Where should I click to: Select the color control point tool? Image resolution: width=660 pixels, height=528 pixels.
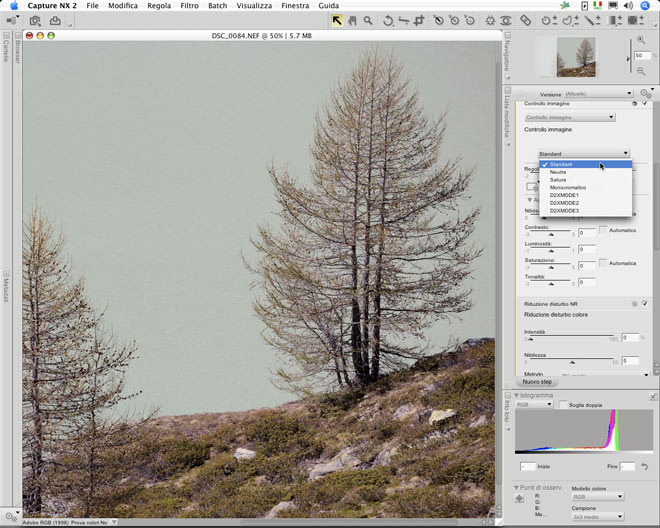pyautogui.click(x=490, y=20)
